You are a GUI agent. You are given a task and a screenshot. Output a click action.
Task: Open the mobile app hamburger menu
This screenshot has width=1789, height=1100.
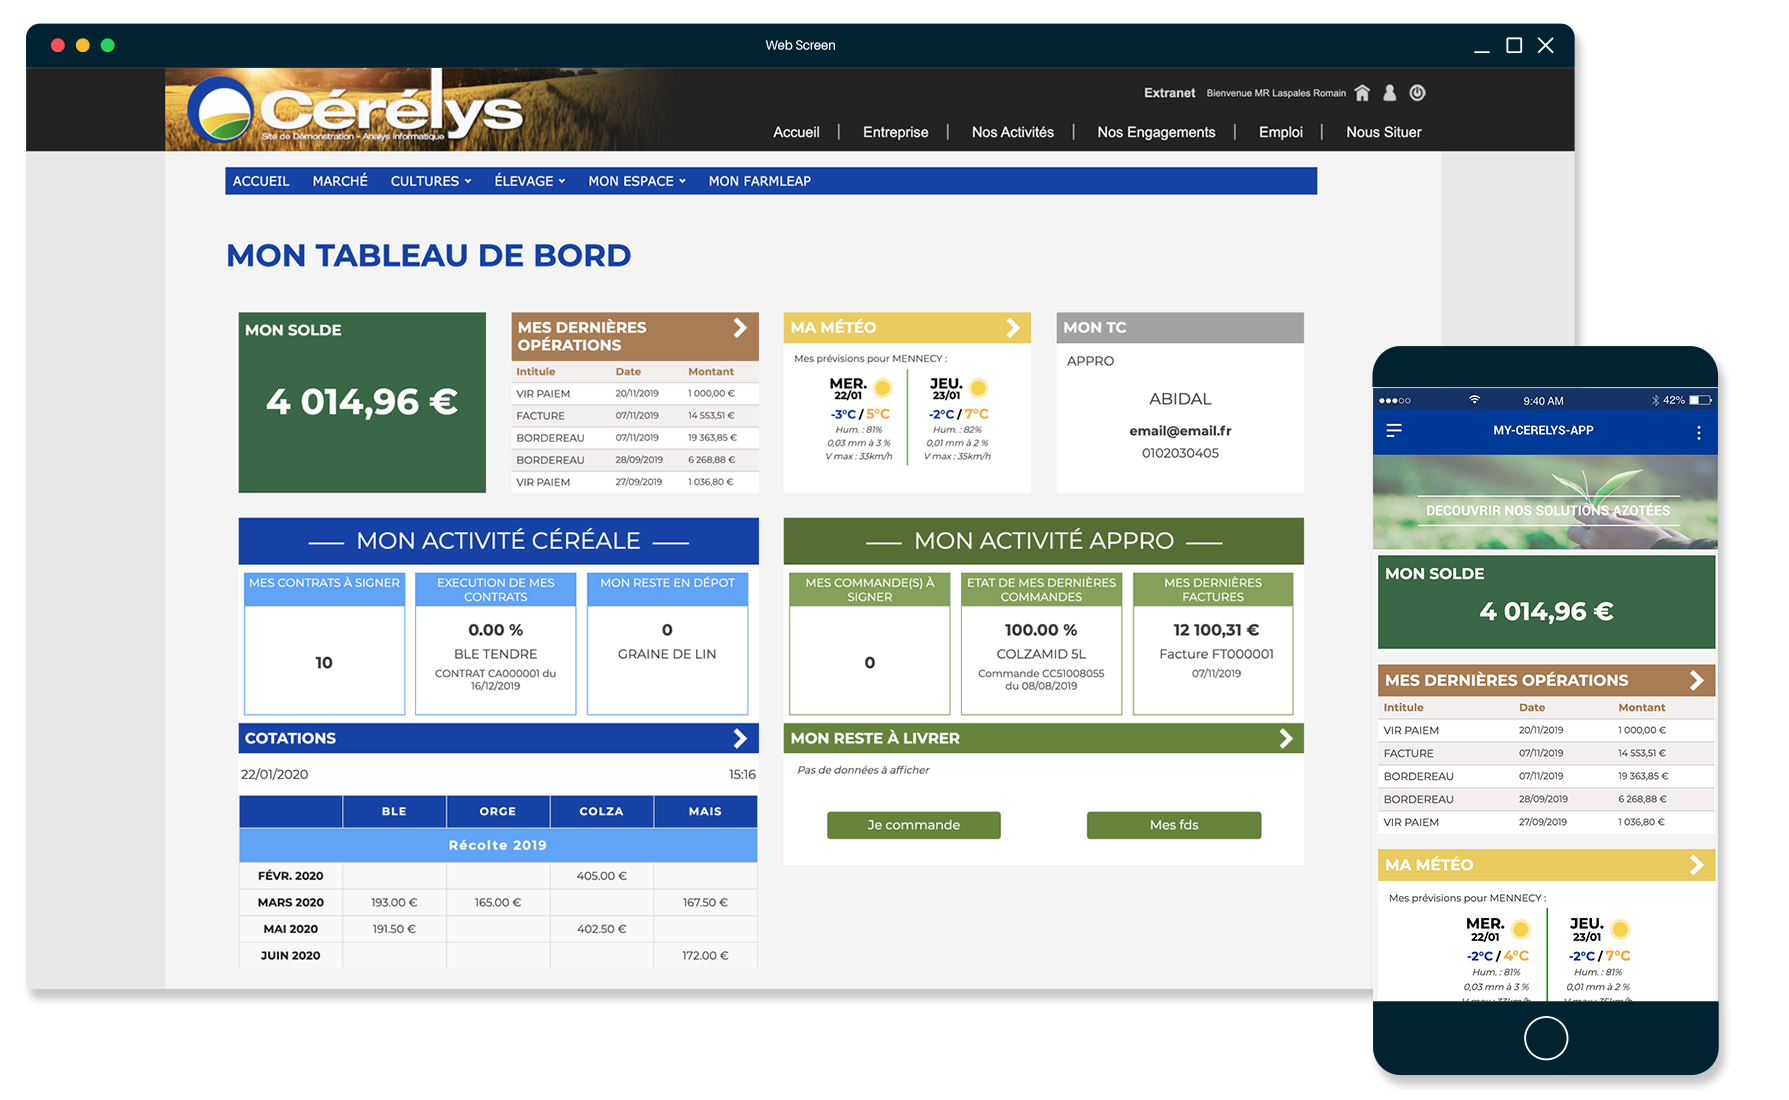[x=1394, y=431]
